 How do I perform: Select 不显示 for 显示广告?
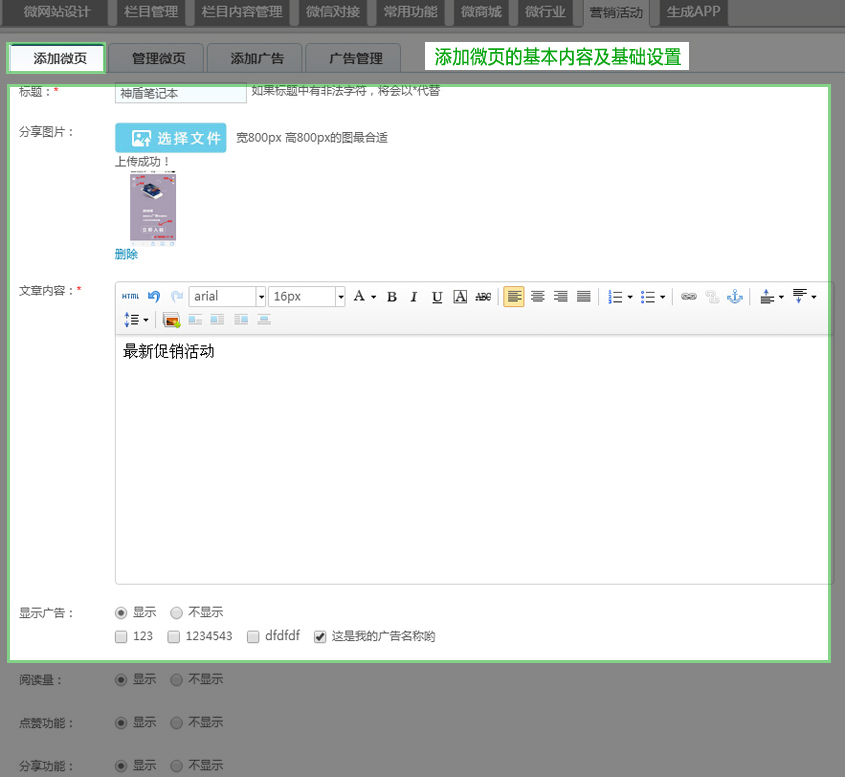176,613
